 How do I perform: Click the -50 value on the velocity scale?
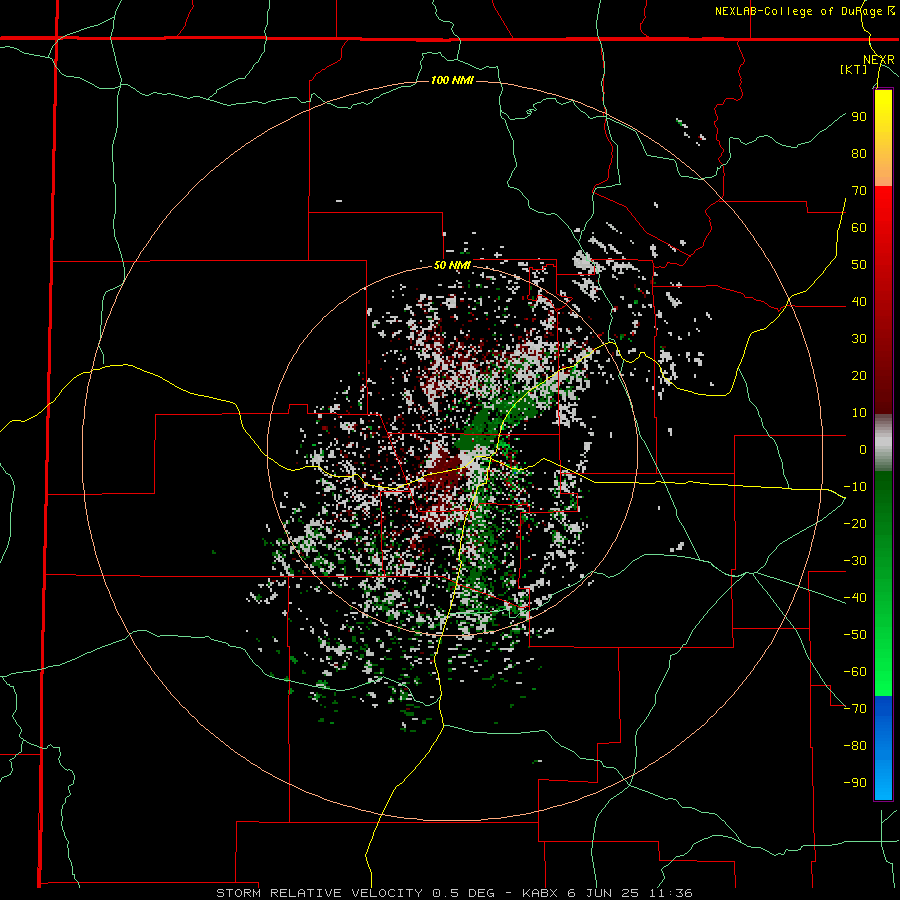click(x=855, y=635)
